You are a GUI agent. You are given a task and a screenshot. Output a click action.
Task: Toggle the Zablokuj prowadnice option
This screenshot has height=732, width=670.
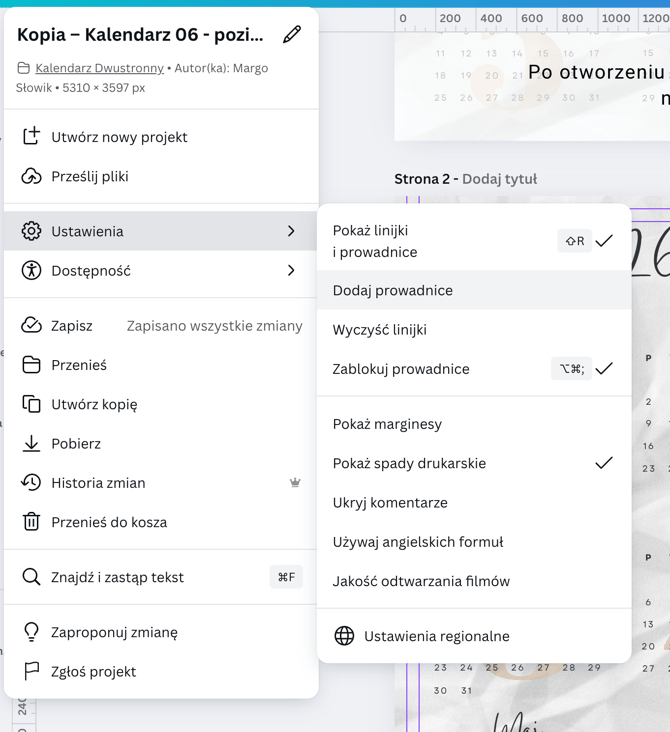point(472,369)
